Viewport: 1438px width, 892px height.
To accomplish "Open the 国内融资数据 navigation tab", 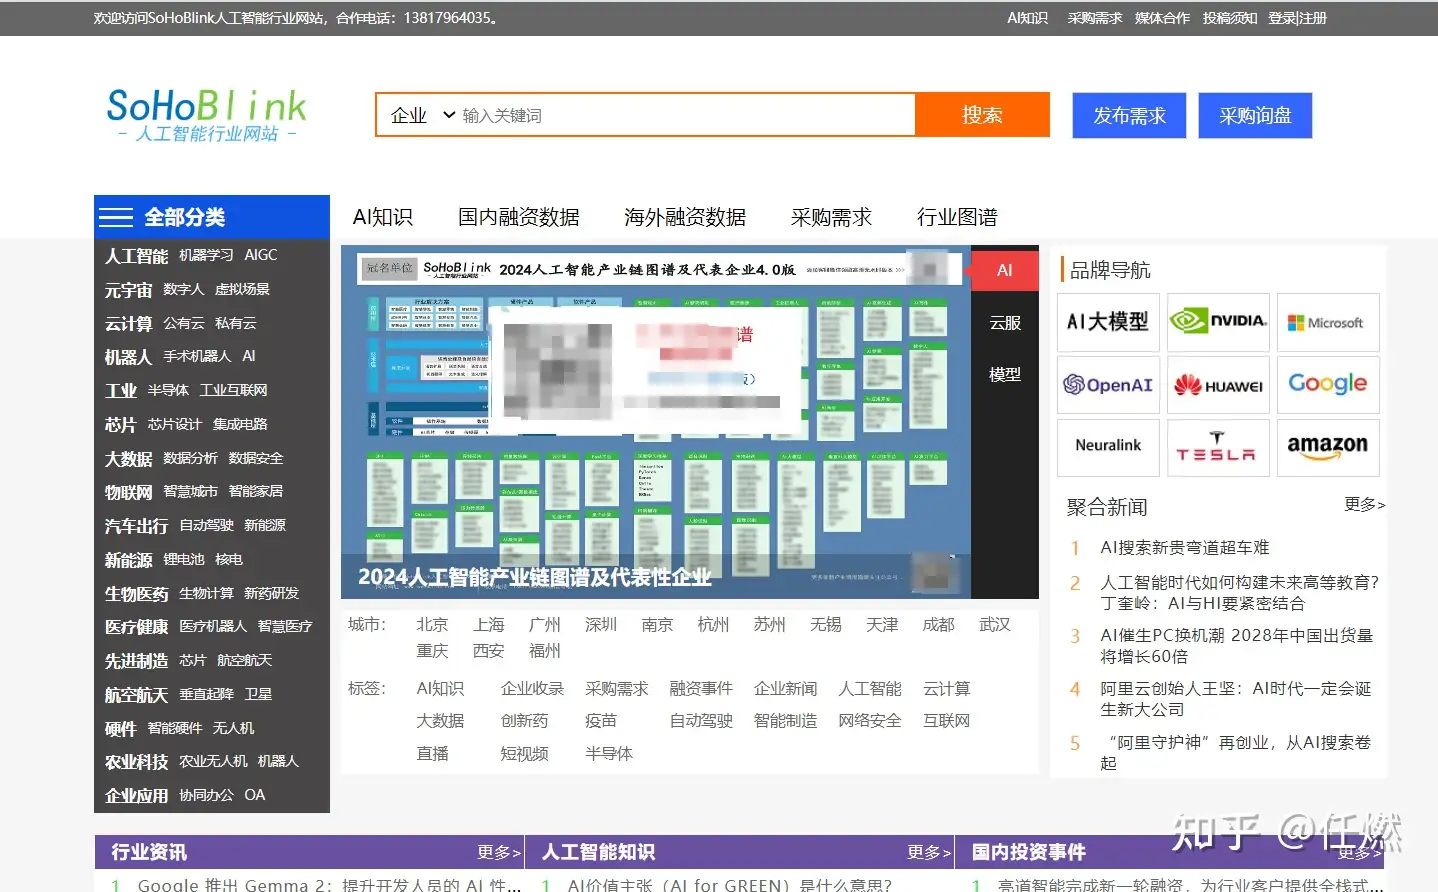I will click(x=519, y=217).
